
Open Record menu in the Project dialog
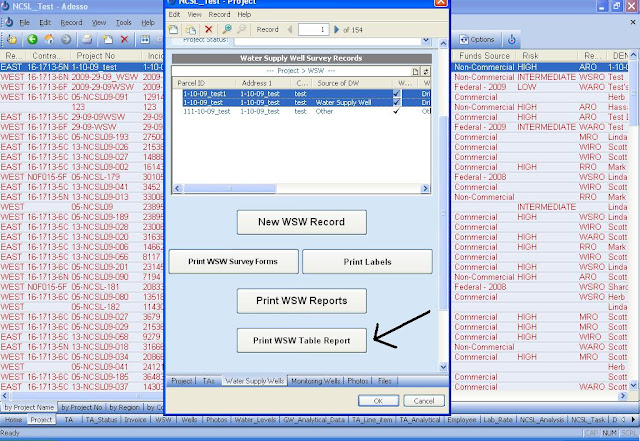(219, 14)
